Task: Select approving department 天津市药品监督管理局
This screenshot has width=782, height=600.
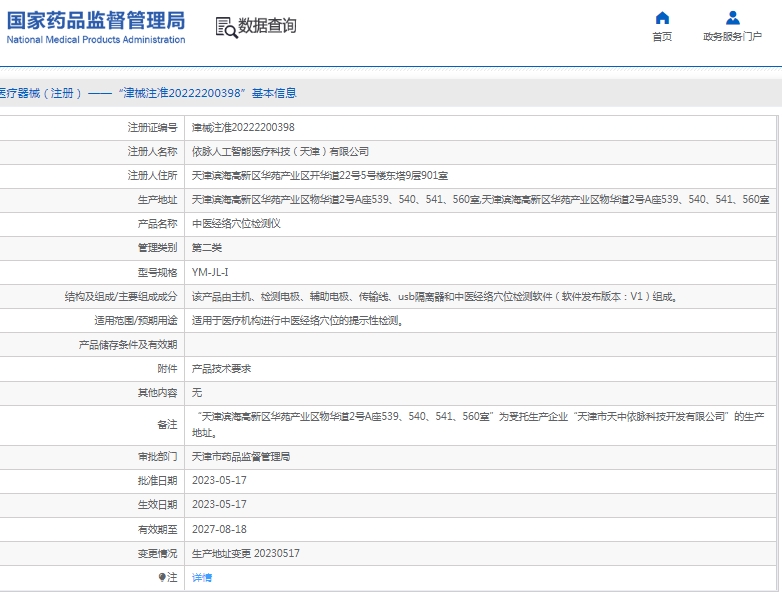Action: (241, 456)
